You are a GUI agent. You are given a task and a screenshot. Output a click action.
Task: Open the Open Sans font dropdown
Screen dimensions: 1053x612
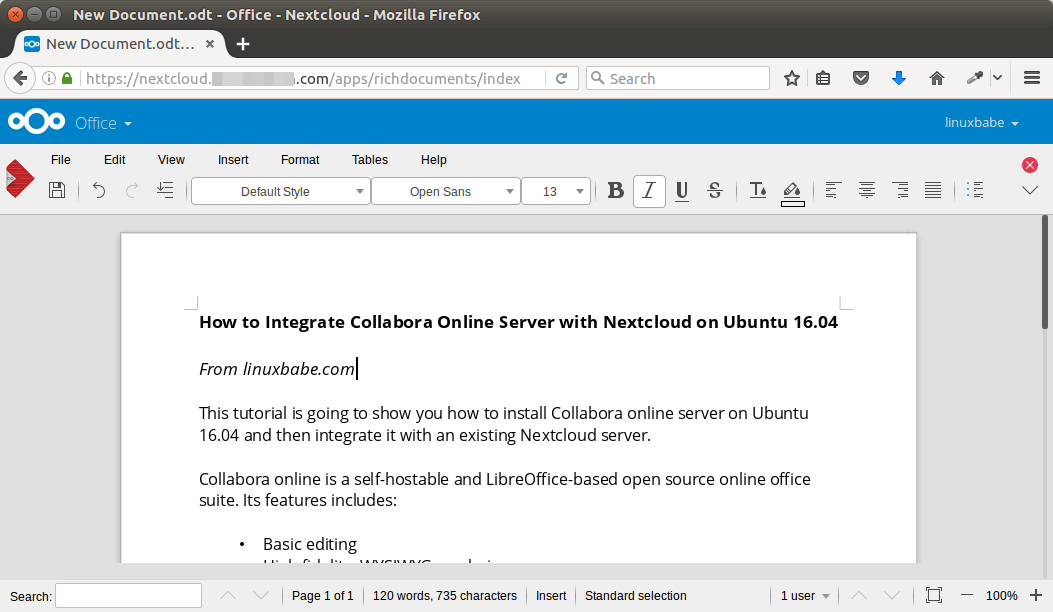click(445, 191)
